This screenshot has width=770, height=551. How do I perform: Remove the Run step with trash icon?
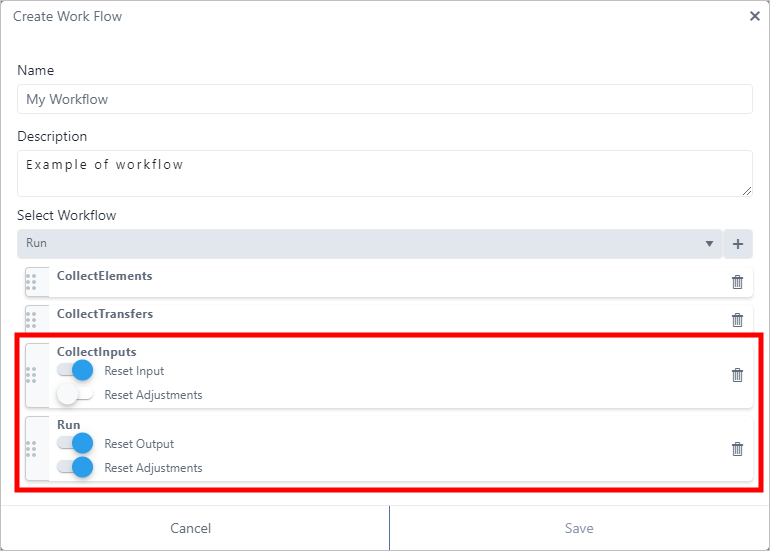(x=737, y=449)
